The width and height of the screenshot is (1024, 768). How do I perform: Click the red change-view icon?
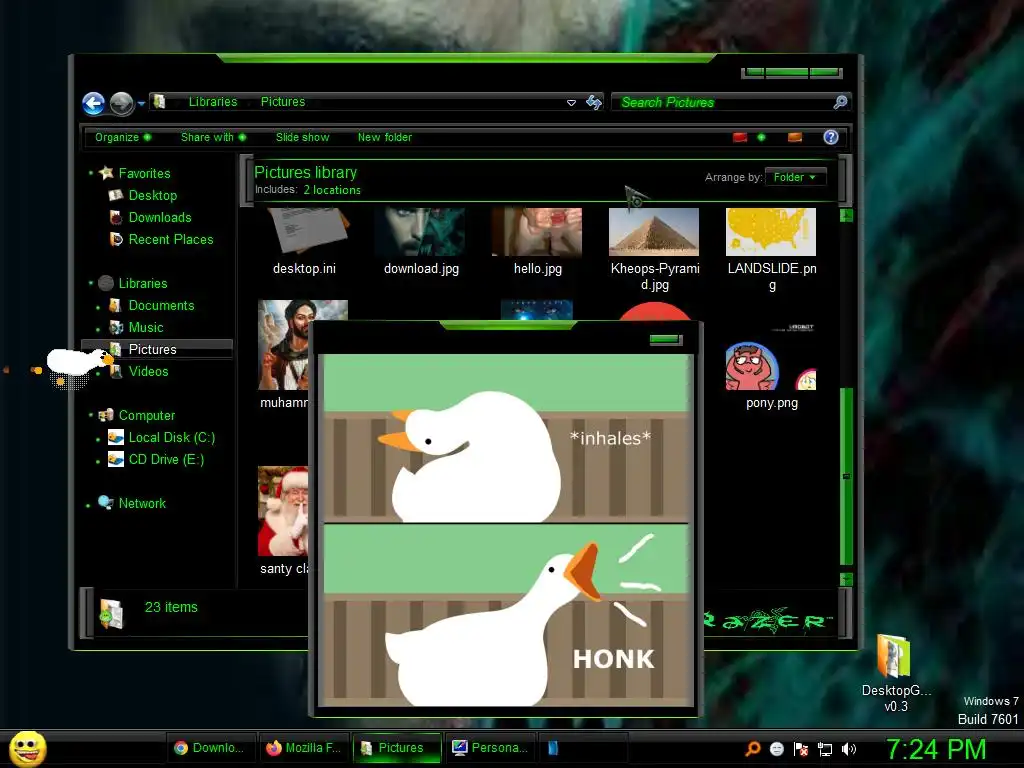(x=740, y=137)
